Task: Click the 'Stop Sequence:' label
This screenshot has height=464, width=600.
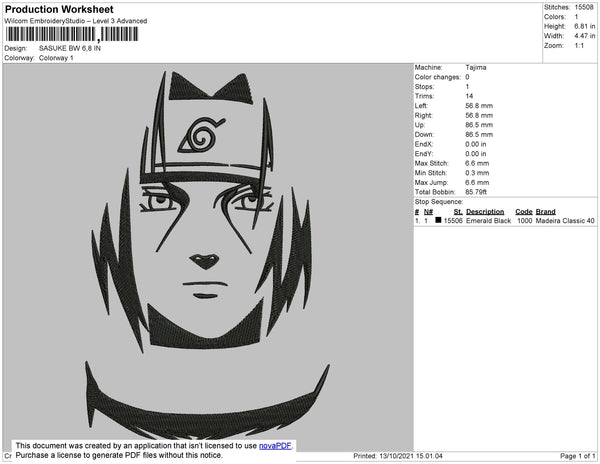Action: tap(439, 202)
